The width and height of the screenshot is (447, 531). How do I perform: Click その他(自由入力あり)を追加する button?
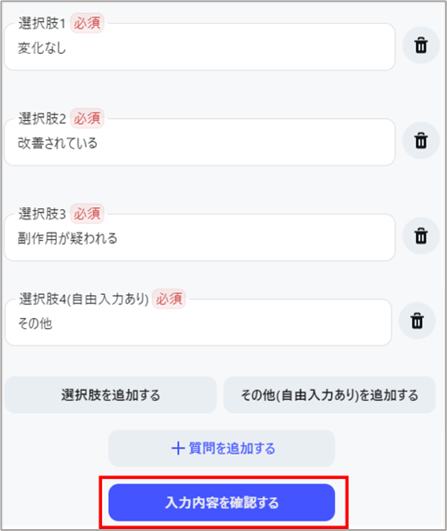pyautogui.click(x=329, y=395)
